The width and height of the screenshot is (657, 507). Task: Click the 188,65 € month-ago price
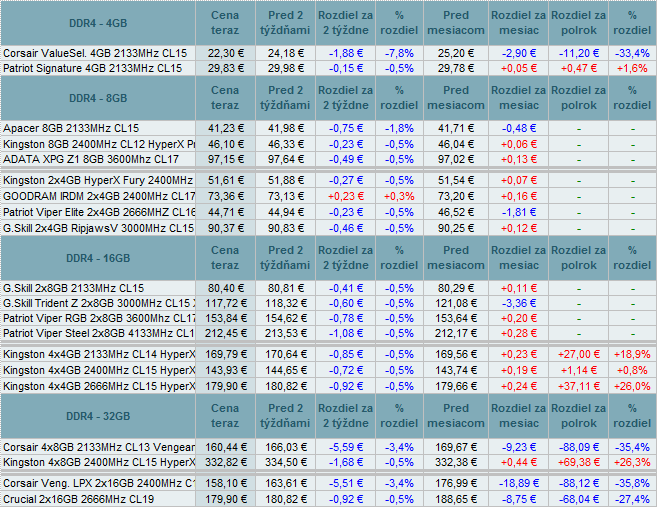click(x=456, y=499)
